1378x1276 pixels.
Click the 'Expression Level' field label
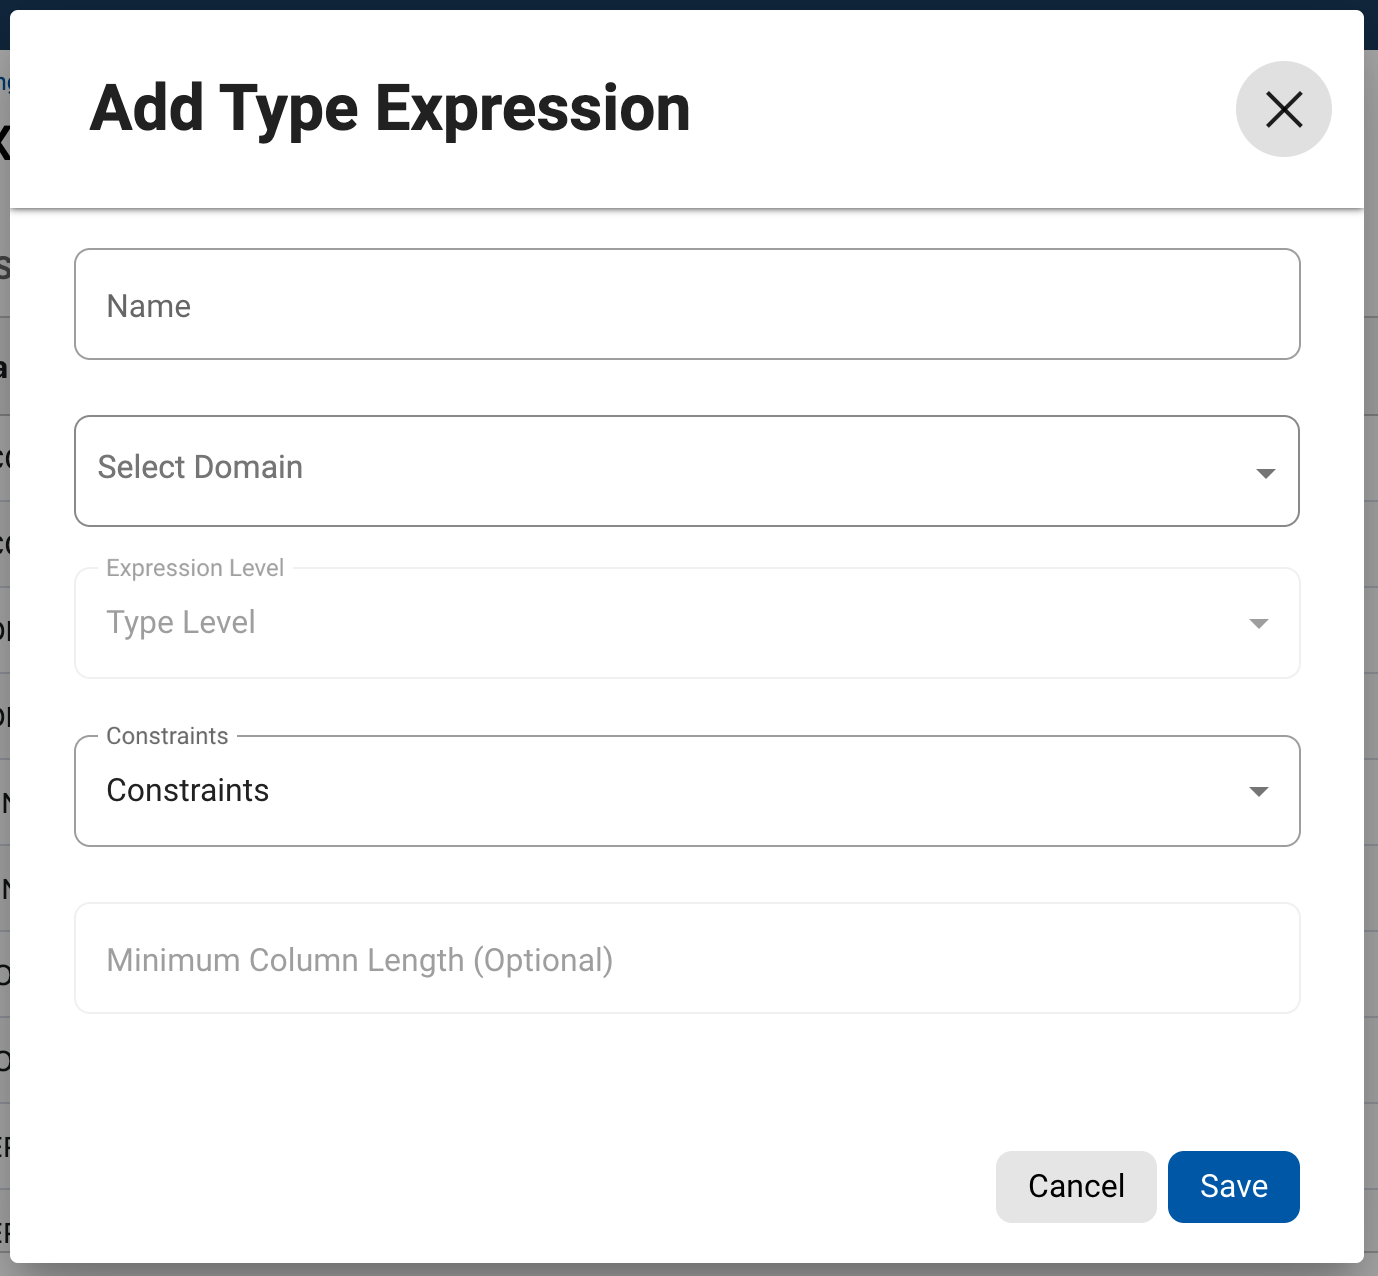195,568
